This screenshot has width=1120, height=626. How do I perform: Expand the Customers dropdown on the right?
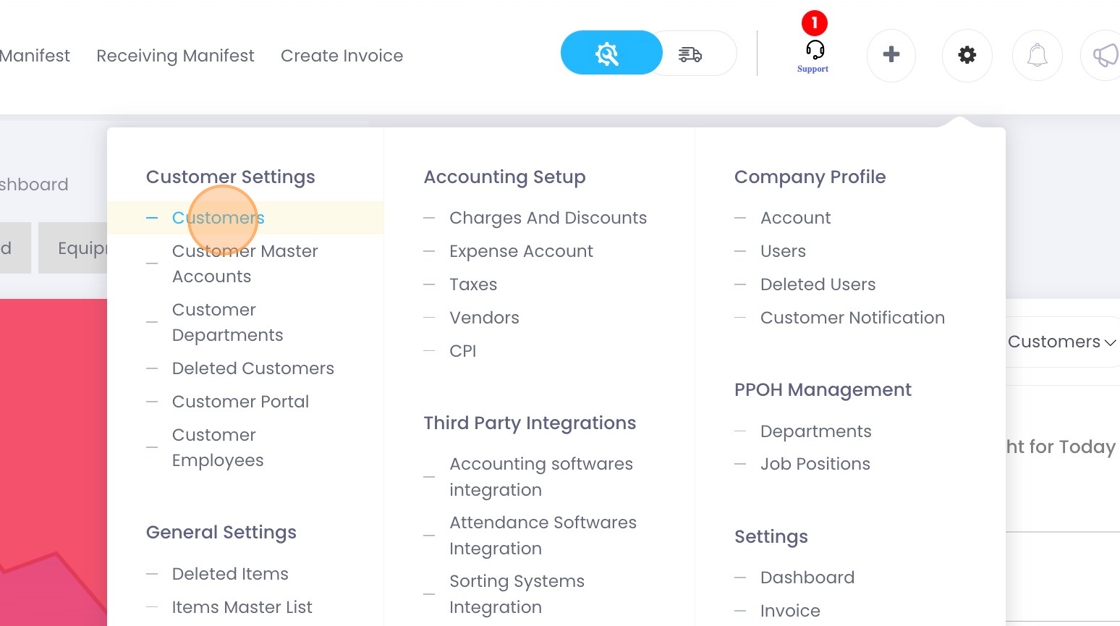1061,342
